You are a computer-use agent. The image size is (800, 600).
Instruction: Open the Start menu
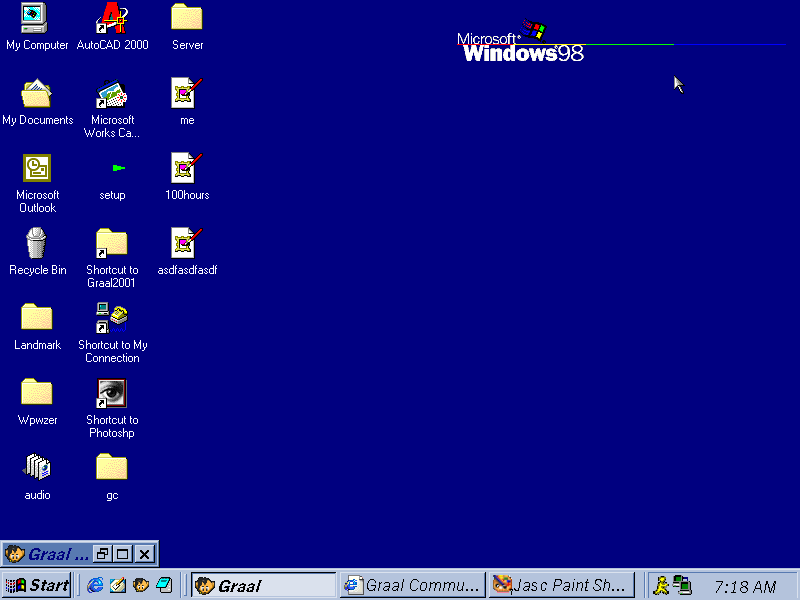coord(37,585)
